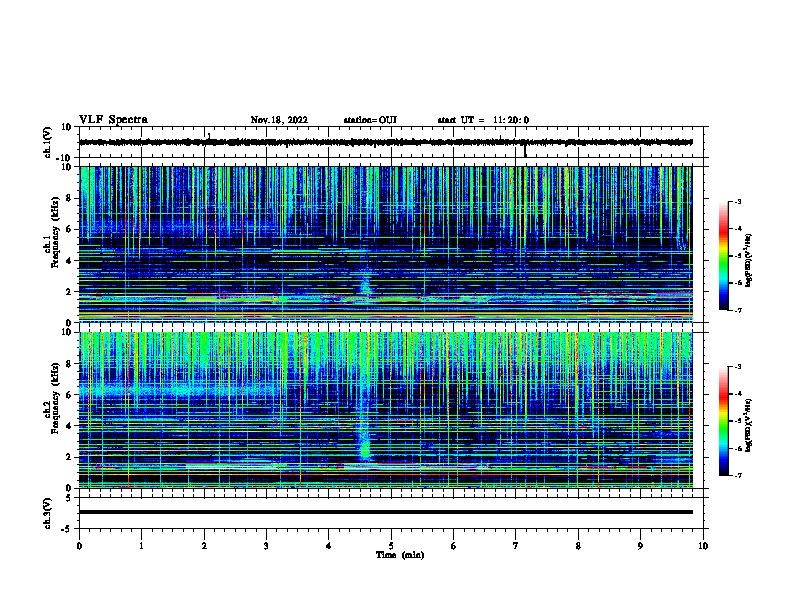Click ch.2 "Frequency (kHz)" axis label
Viewport: 792px width, 612px height.
tap(55, 398)
